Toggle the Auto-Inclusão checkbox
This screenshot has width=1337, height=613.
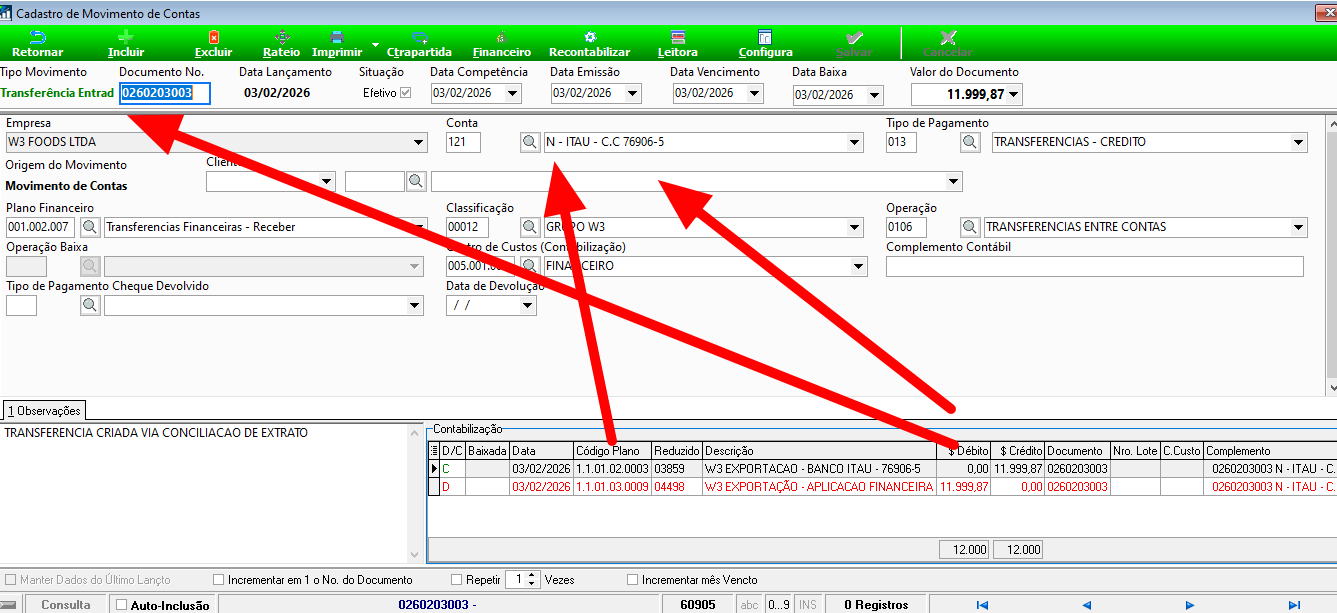[x=122, y=605]
